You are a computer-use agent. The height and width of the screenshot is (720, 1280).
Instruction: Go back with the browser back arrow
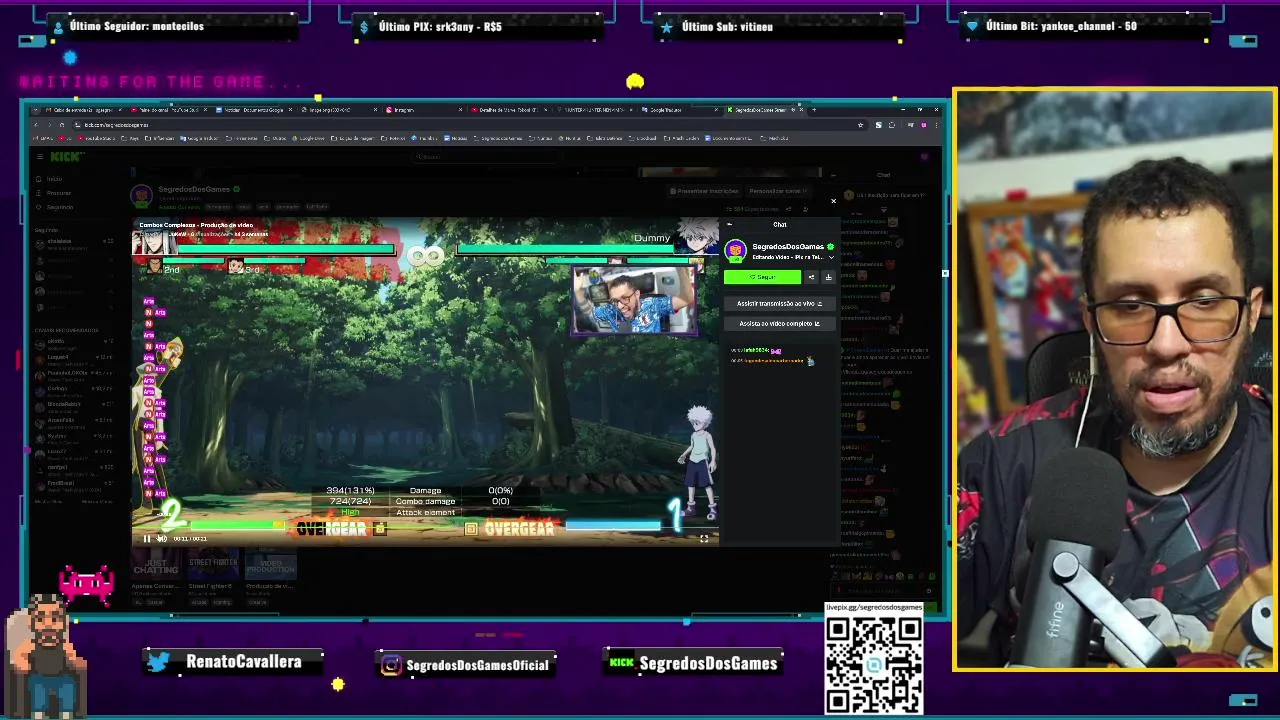pos(36,125)
